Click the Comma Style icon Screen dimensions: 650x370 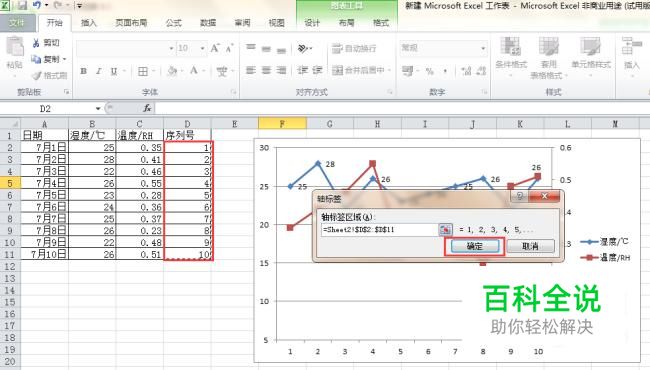click(x=445, y=71)
